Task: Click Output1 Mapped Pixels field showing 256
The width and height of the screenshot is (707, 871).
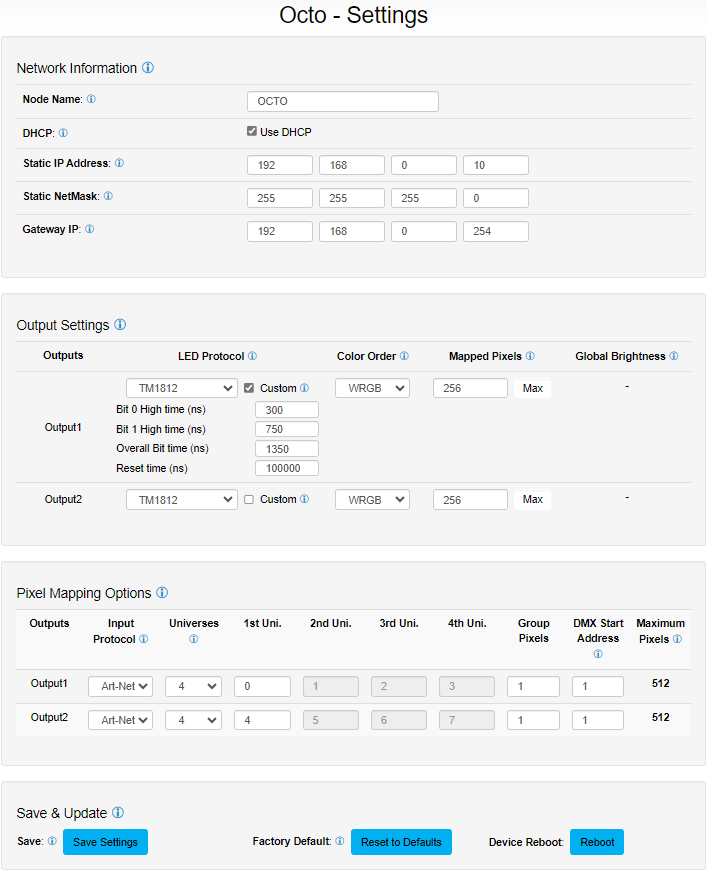Action: 470,388
